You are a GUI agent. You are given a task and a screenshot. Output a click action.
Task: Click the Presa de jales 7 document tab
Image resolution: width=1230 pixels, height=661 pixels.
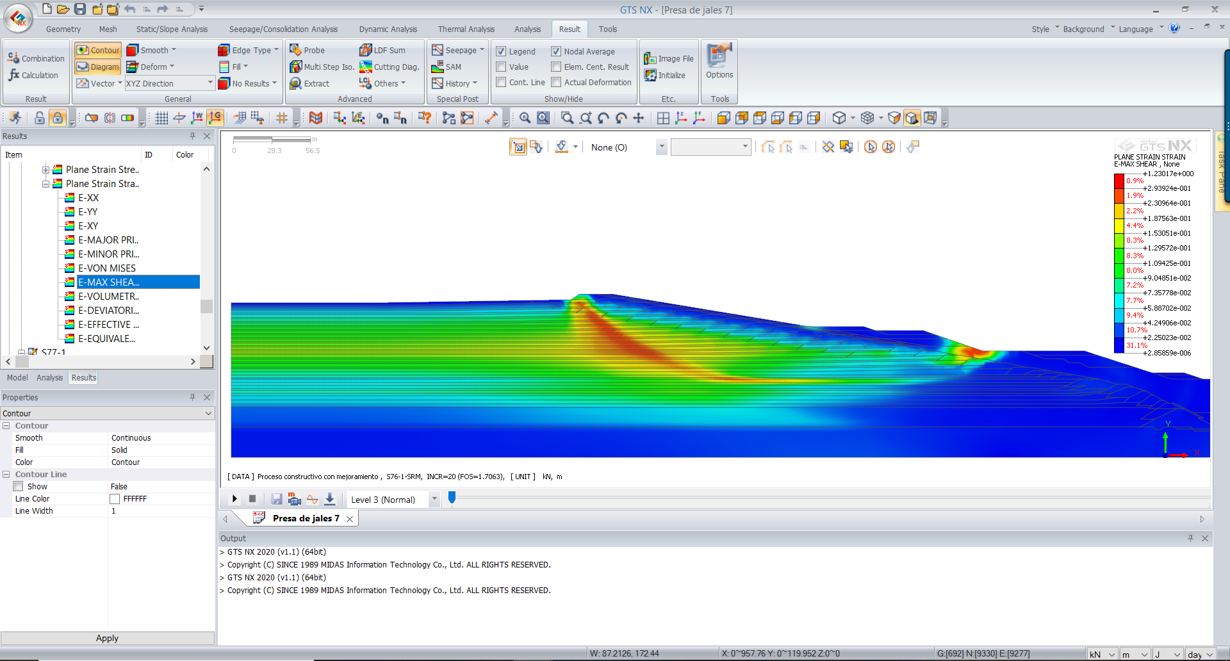[305, 519]
